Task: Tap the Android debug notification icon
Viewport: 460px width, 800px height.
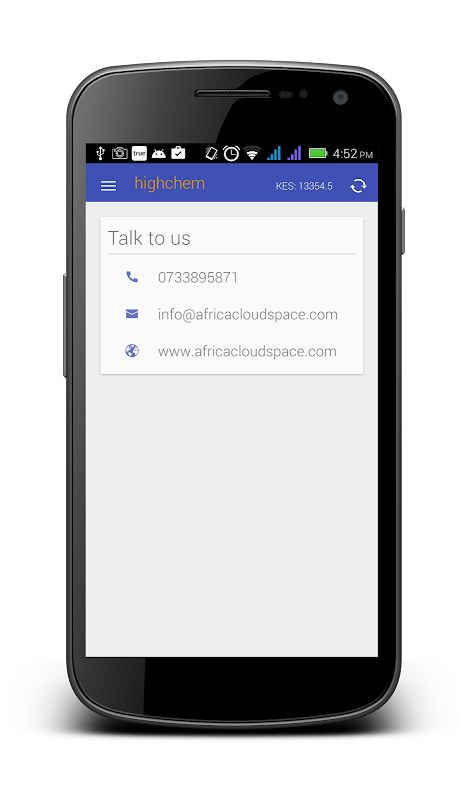Action: point(159,153)
